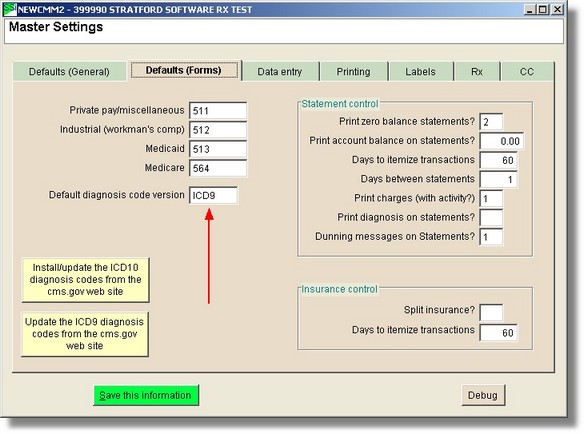Image resolution: width=584 pixels, height=434 pixels.
Task: Focus Statement control Days to itemize transactions field
Action: click(x=498, y=160)
